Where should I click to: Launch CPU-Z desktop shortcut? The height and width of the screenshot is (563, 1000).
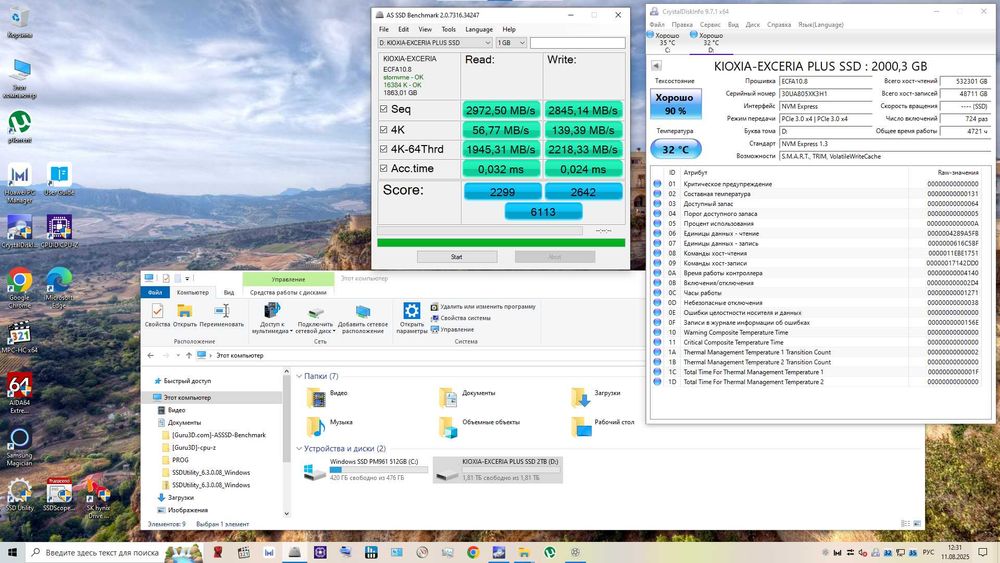pyautogui.click(x=59, y=231)
